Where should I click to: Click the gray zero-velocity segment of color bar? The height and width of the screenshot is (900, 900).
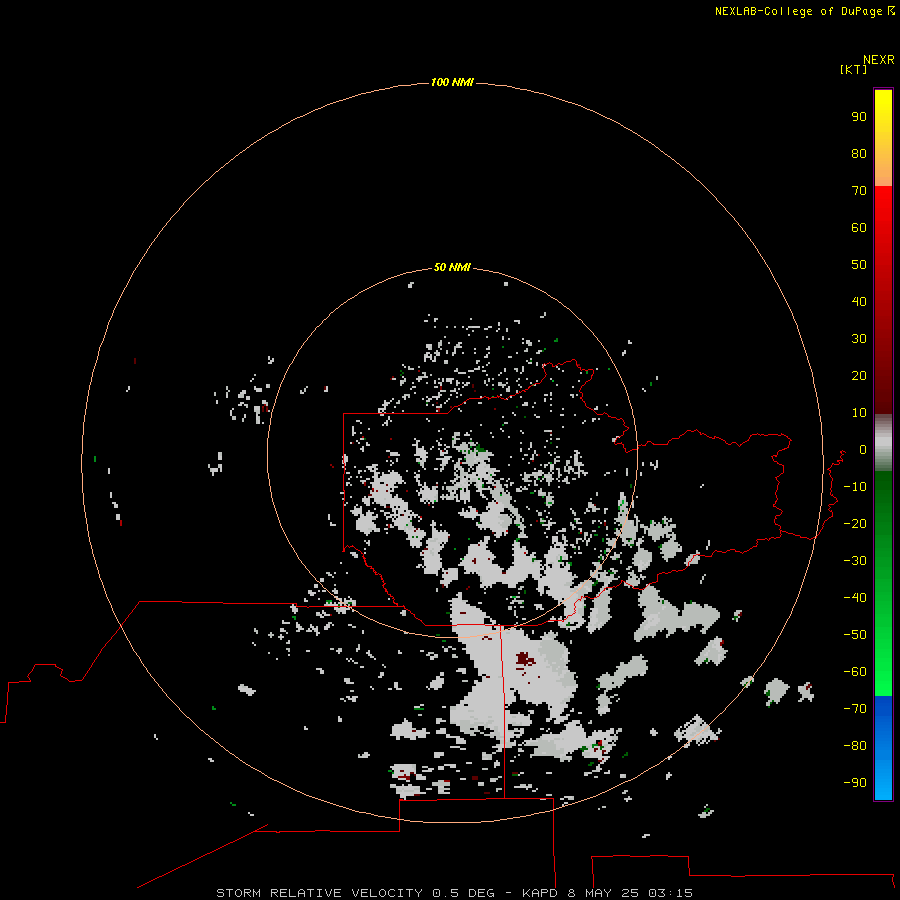[883, 443]
